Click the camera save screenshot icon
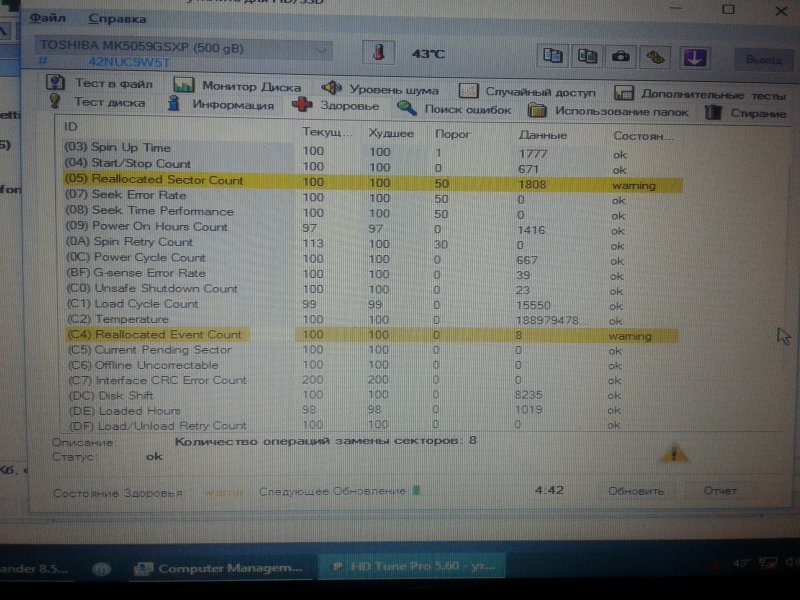 click(621, 55)
